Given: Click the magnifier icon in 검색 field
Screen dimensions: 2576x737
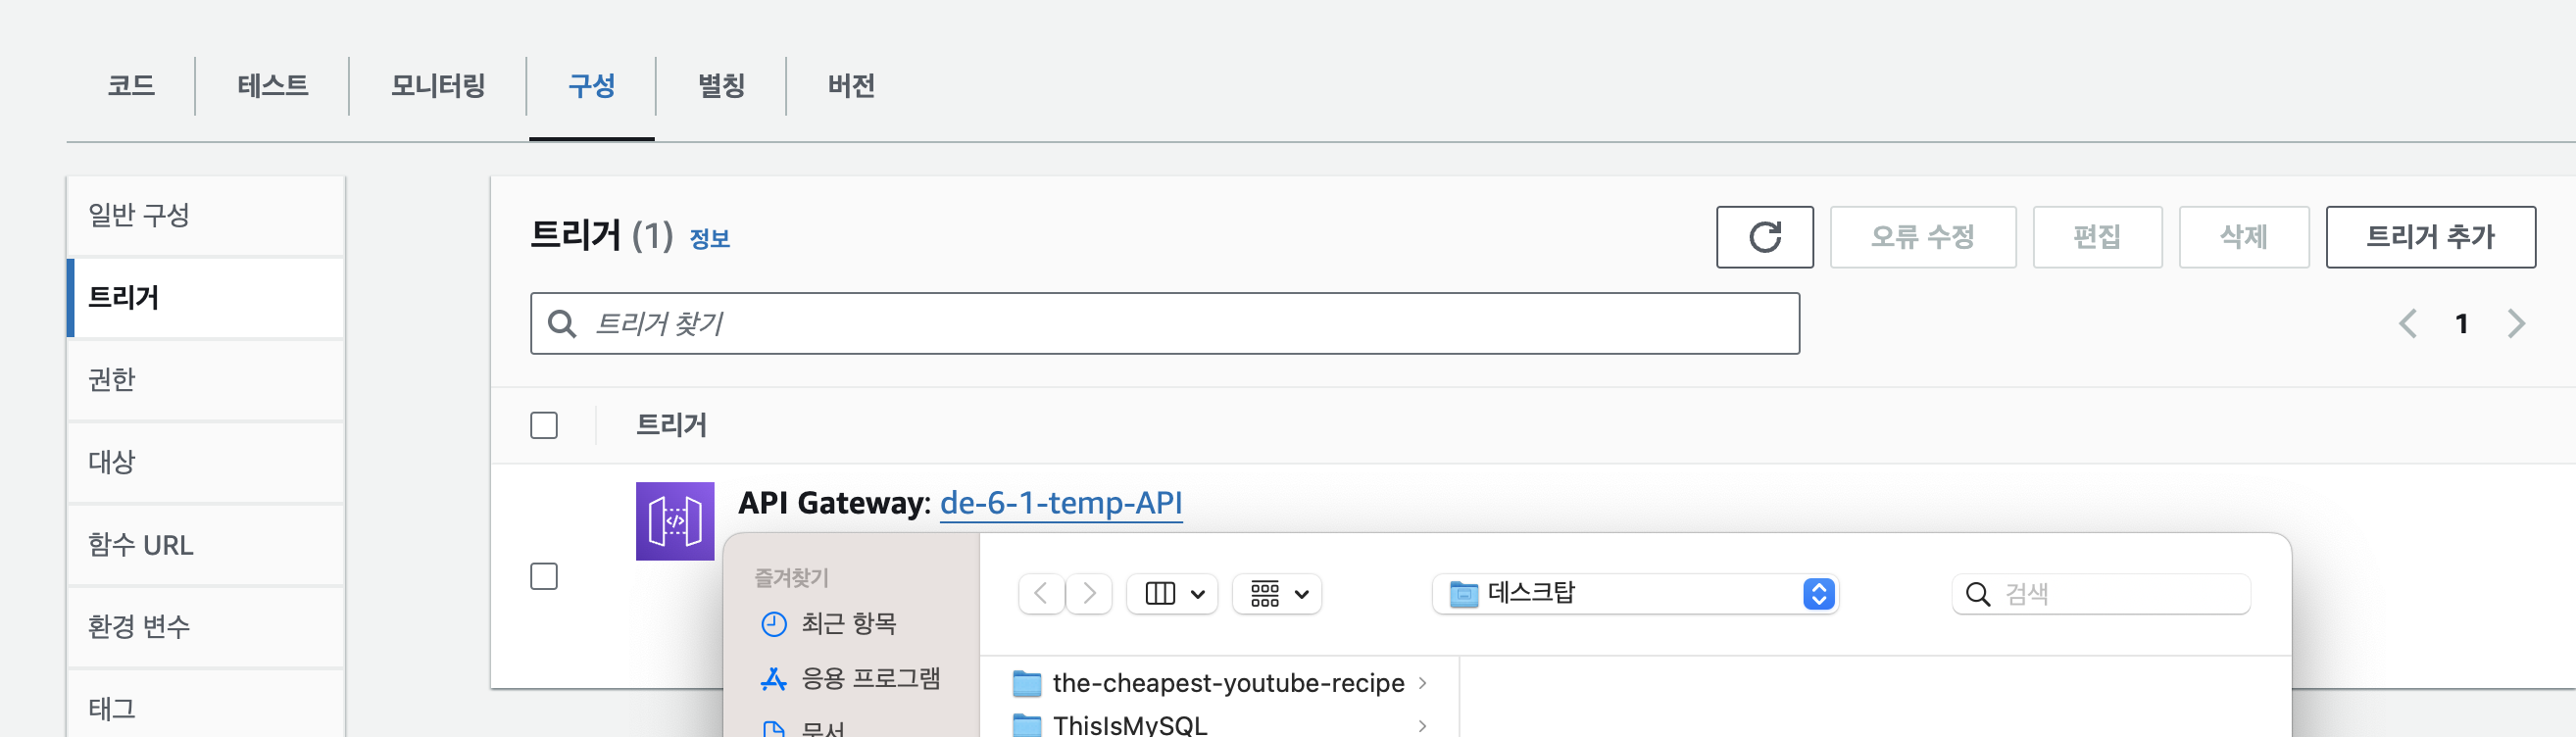Looking at the screenshot, I should point(1977,595).
